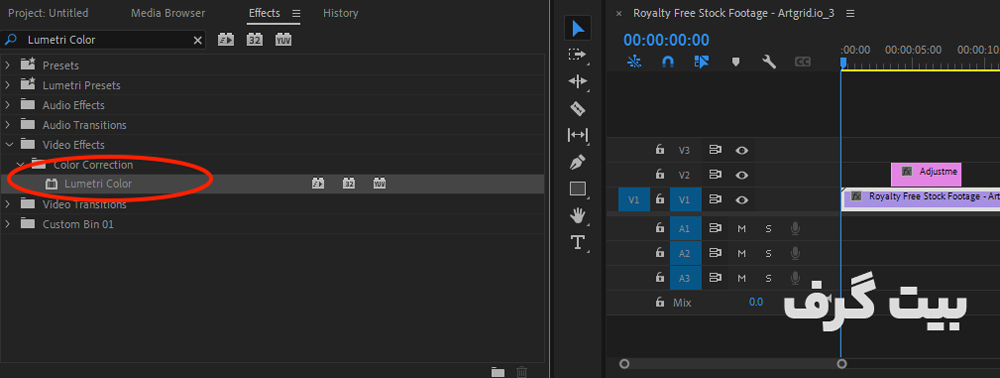
Task: Toggle sync lock for V2 track
Action: coord(715,175)
